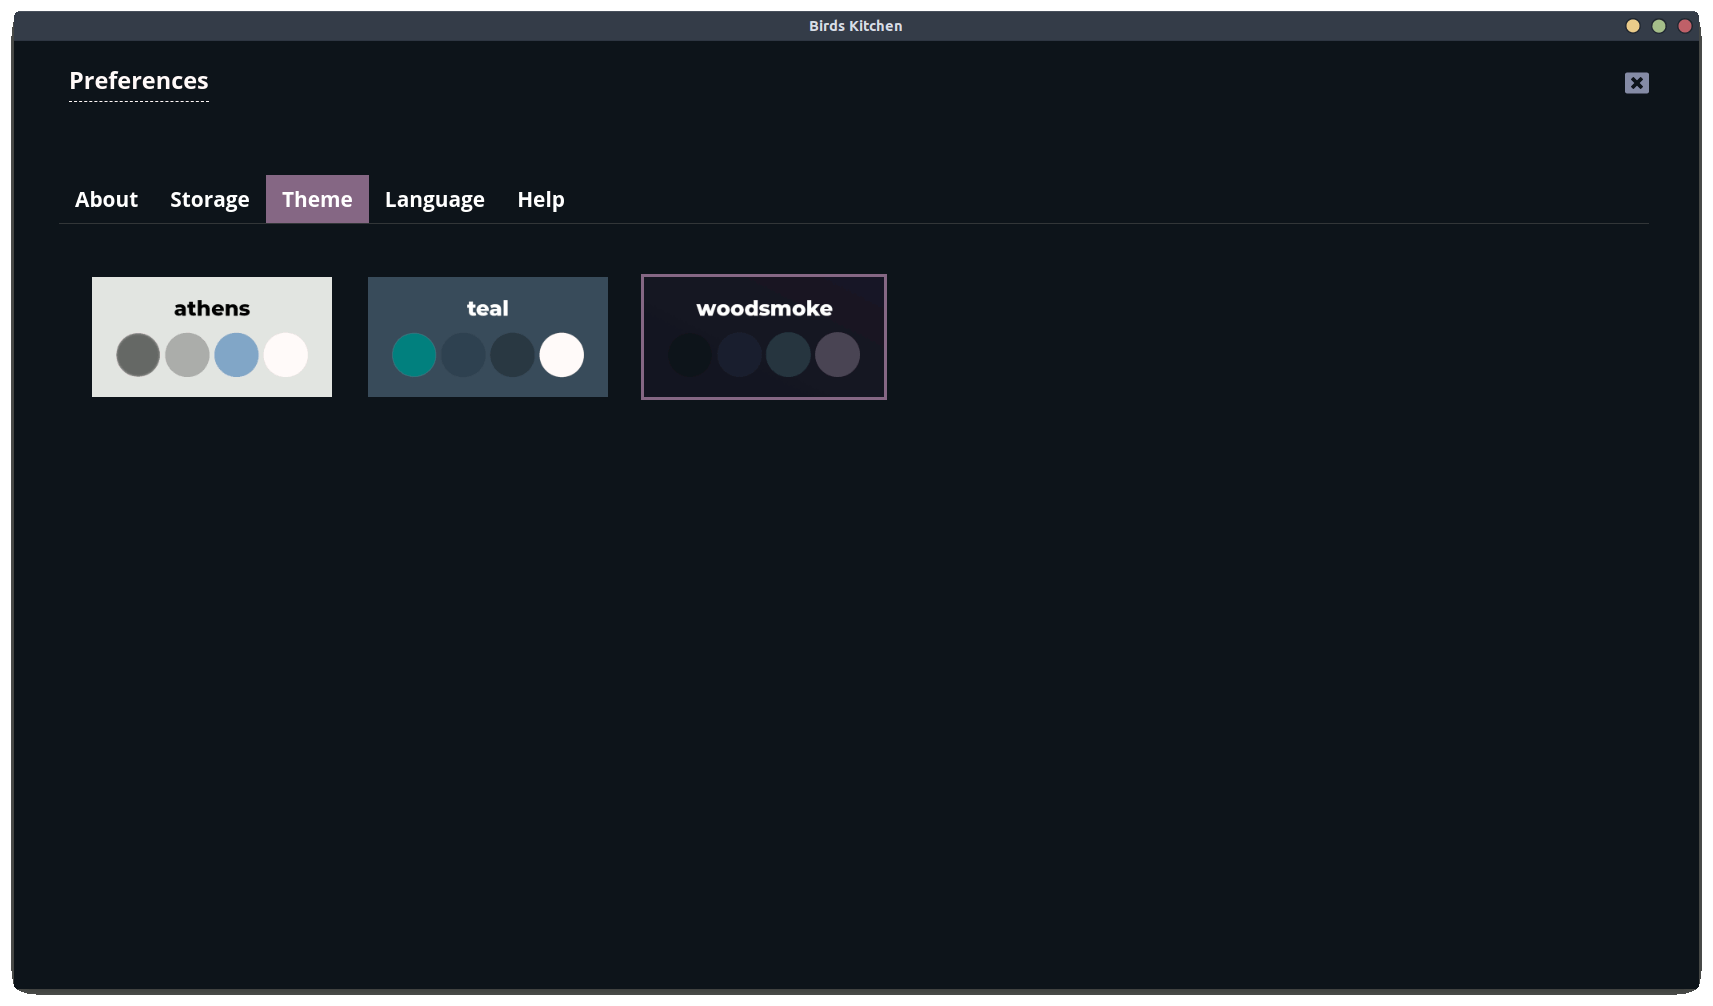This screenshot has width=1713, height=1006.
Task: Close the Birds Kitchen window
Action: coord(1685,26)
